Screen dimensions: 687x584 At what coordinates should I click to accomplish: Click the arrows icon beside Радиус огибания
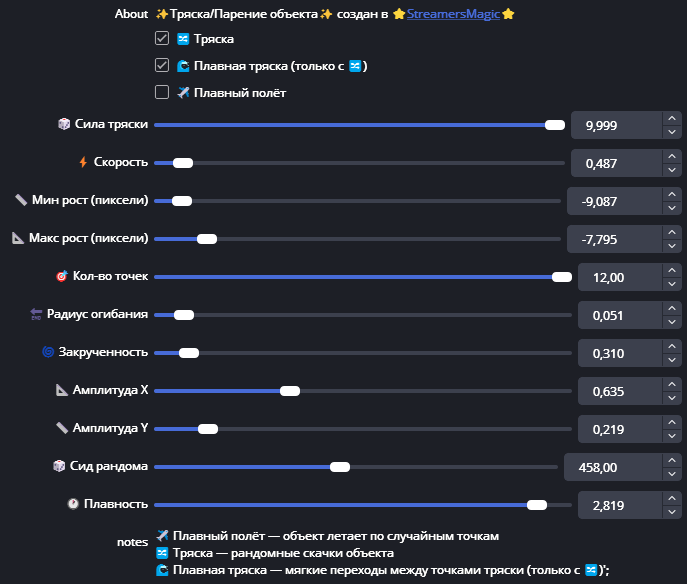37,314
